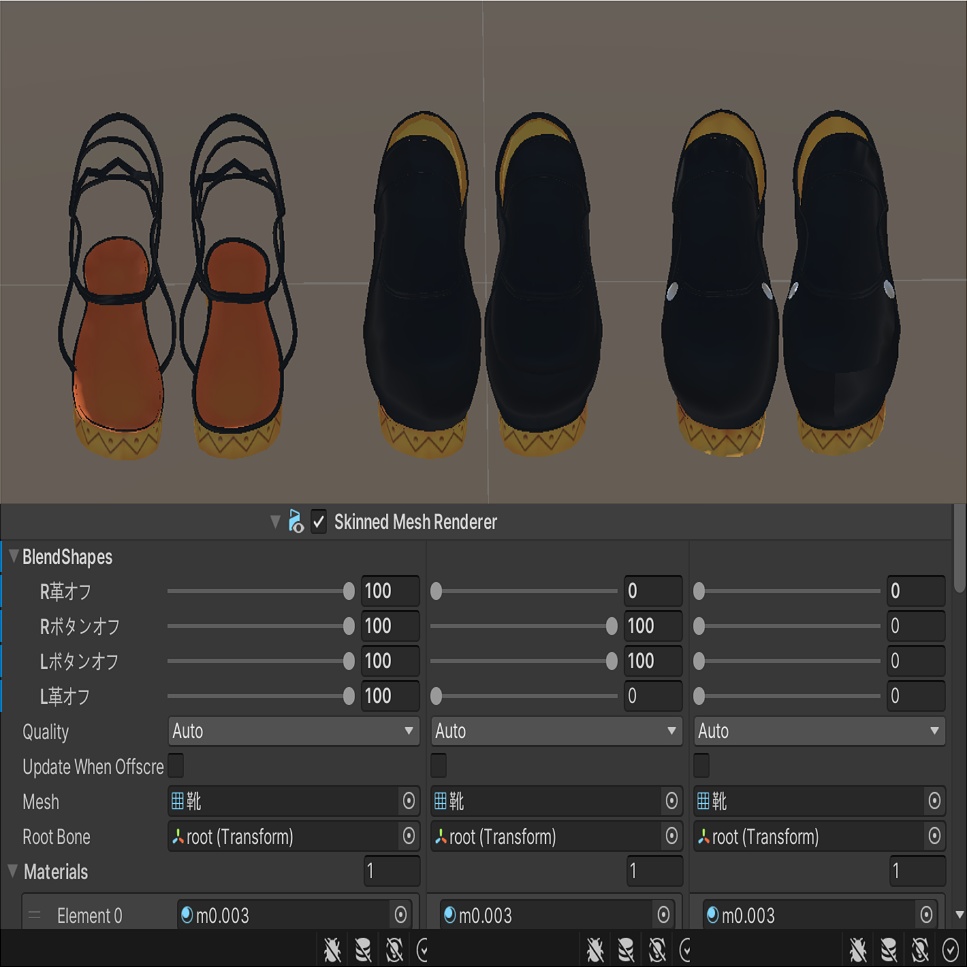This screenshot has height=967, width=967.
Task: Click the Materials size field in the first column
Action: (392, 871)
